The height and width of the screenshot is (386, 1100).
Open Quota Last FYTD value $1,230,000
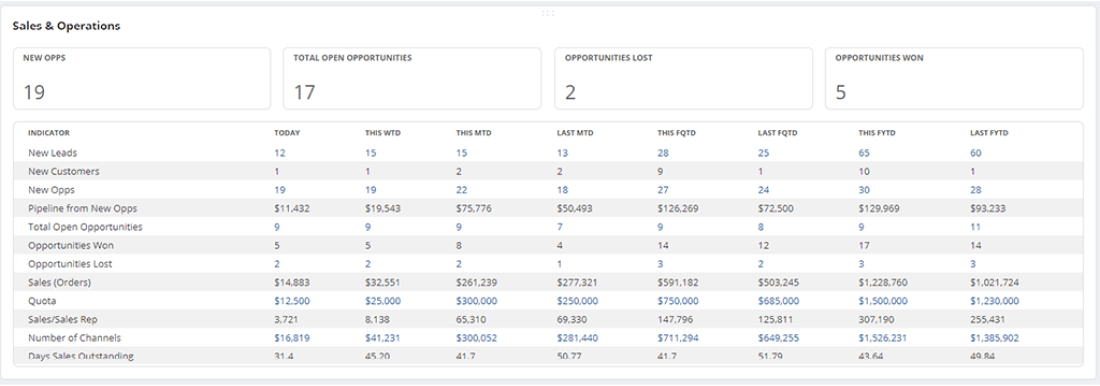pyautogui.click(x=994, y=301)
